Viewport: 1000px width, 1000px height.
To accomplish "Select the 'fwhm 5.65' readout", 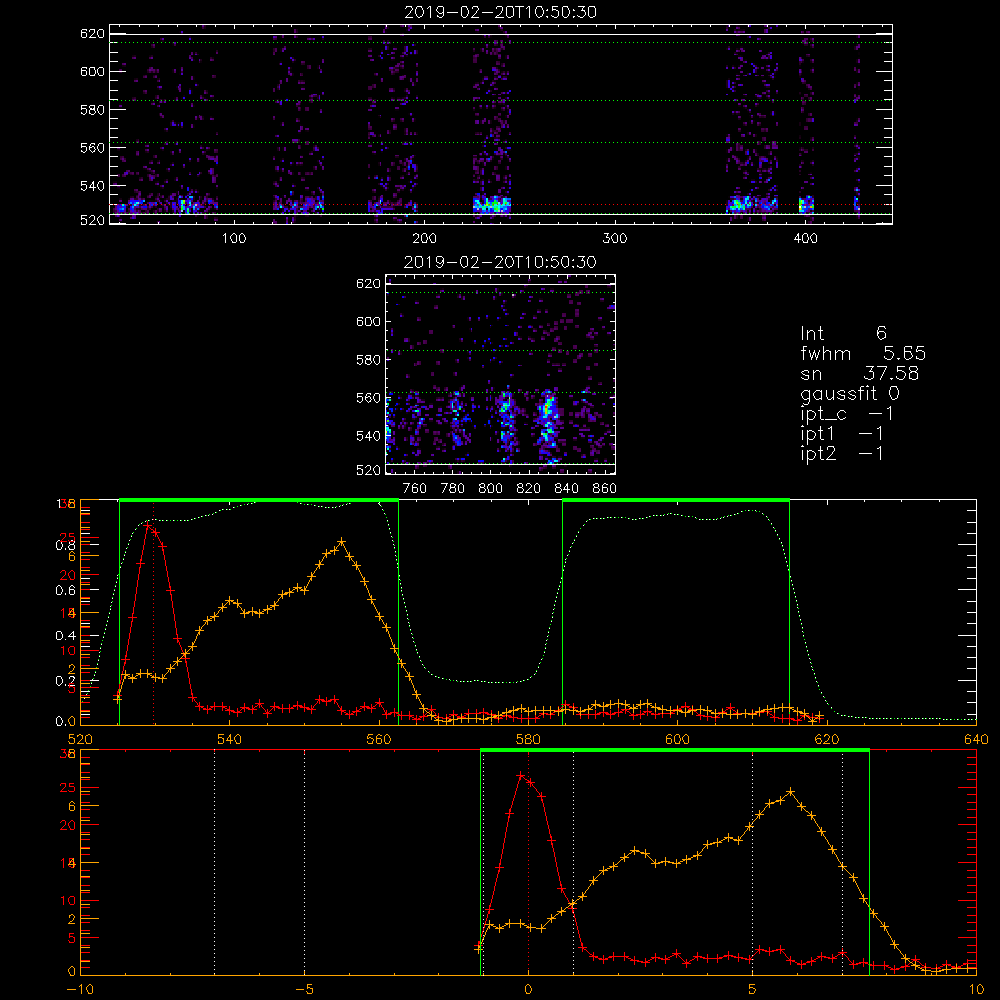I will 863,353.
